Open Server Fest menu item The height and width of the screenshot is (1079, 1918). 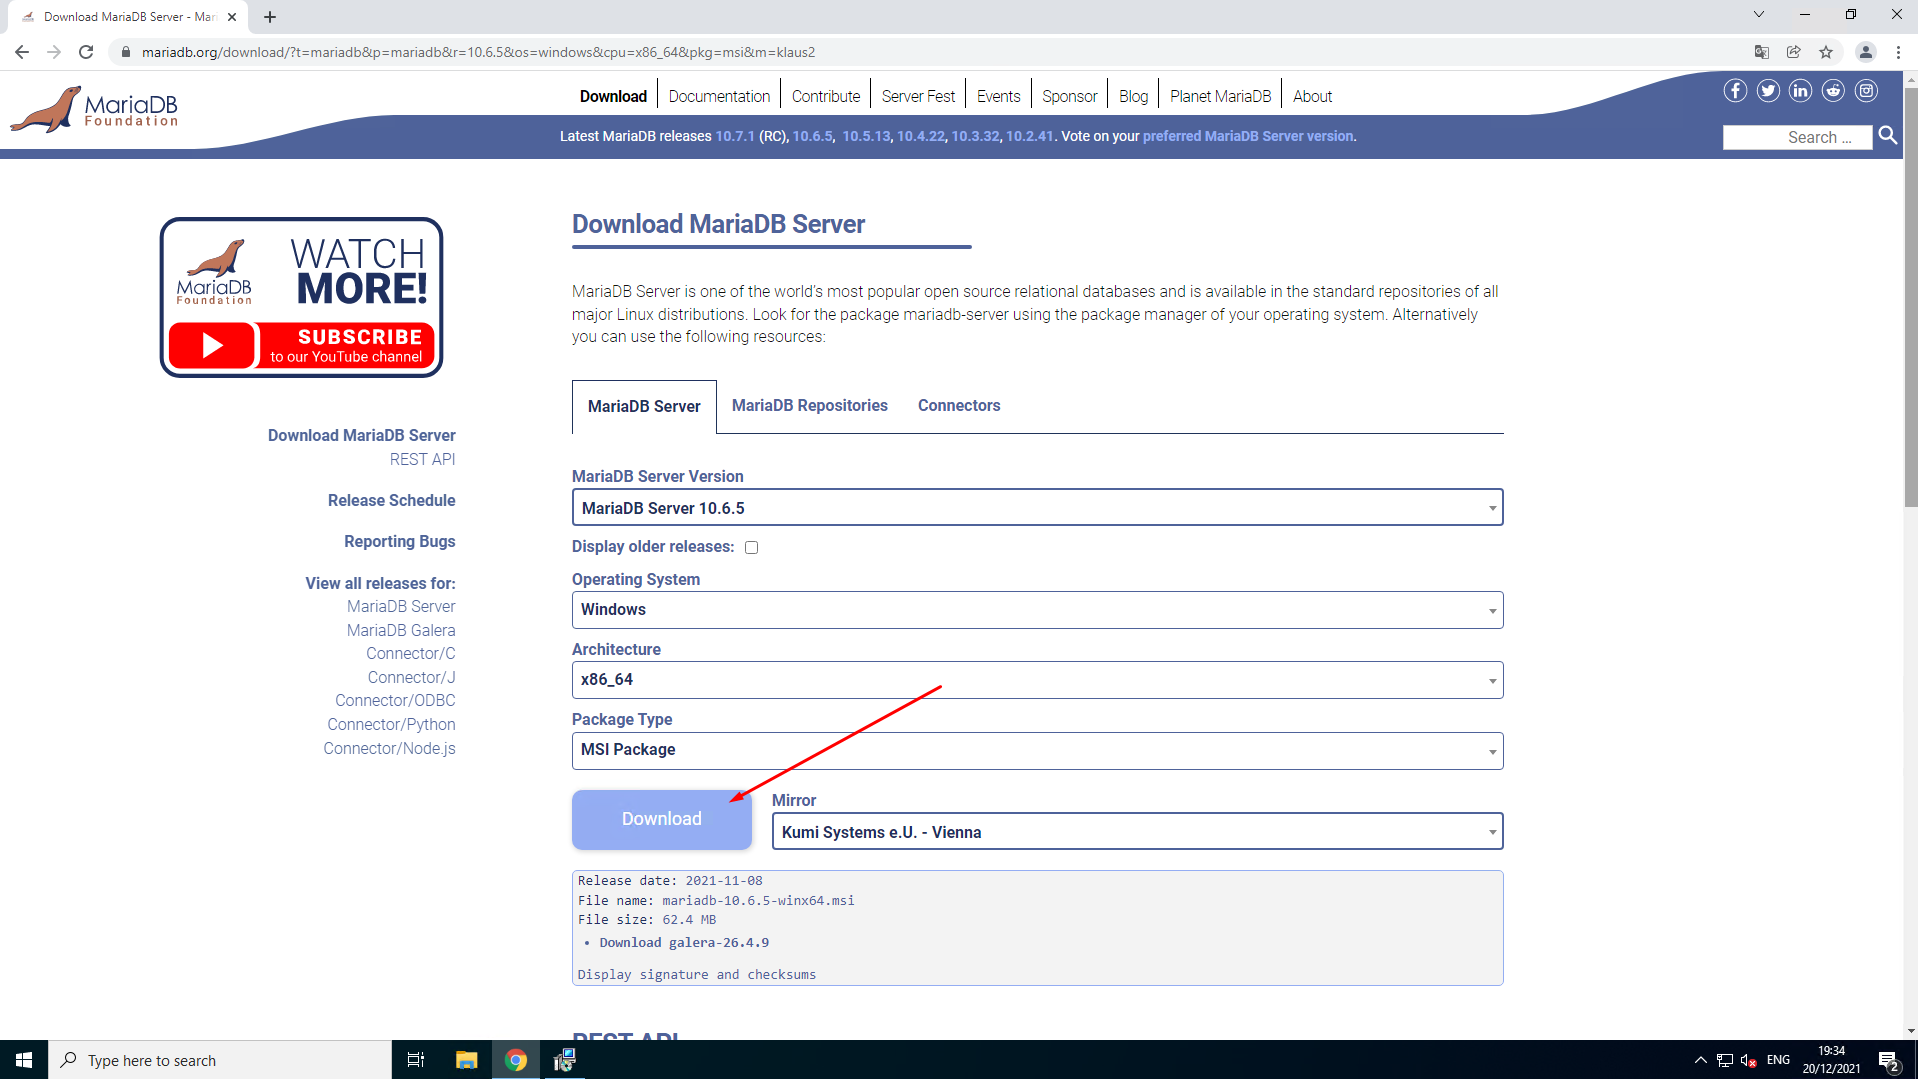pos(918,96)
